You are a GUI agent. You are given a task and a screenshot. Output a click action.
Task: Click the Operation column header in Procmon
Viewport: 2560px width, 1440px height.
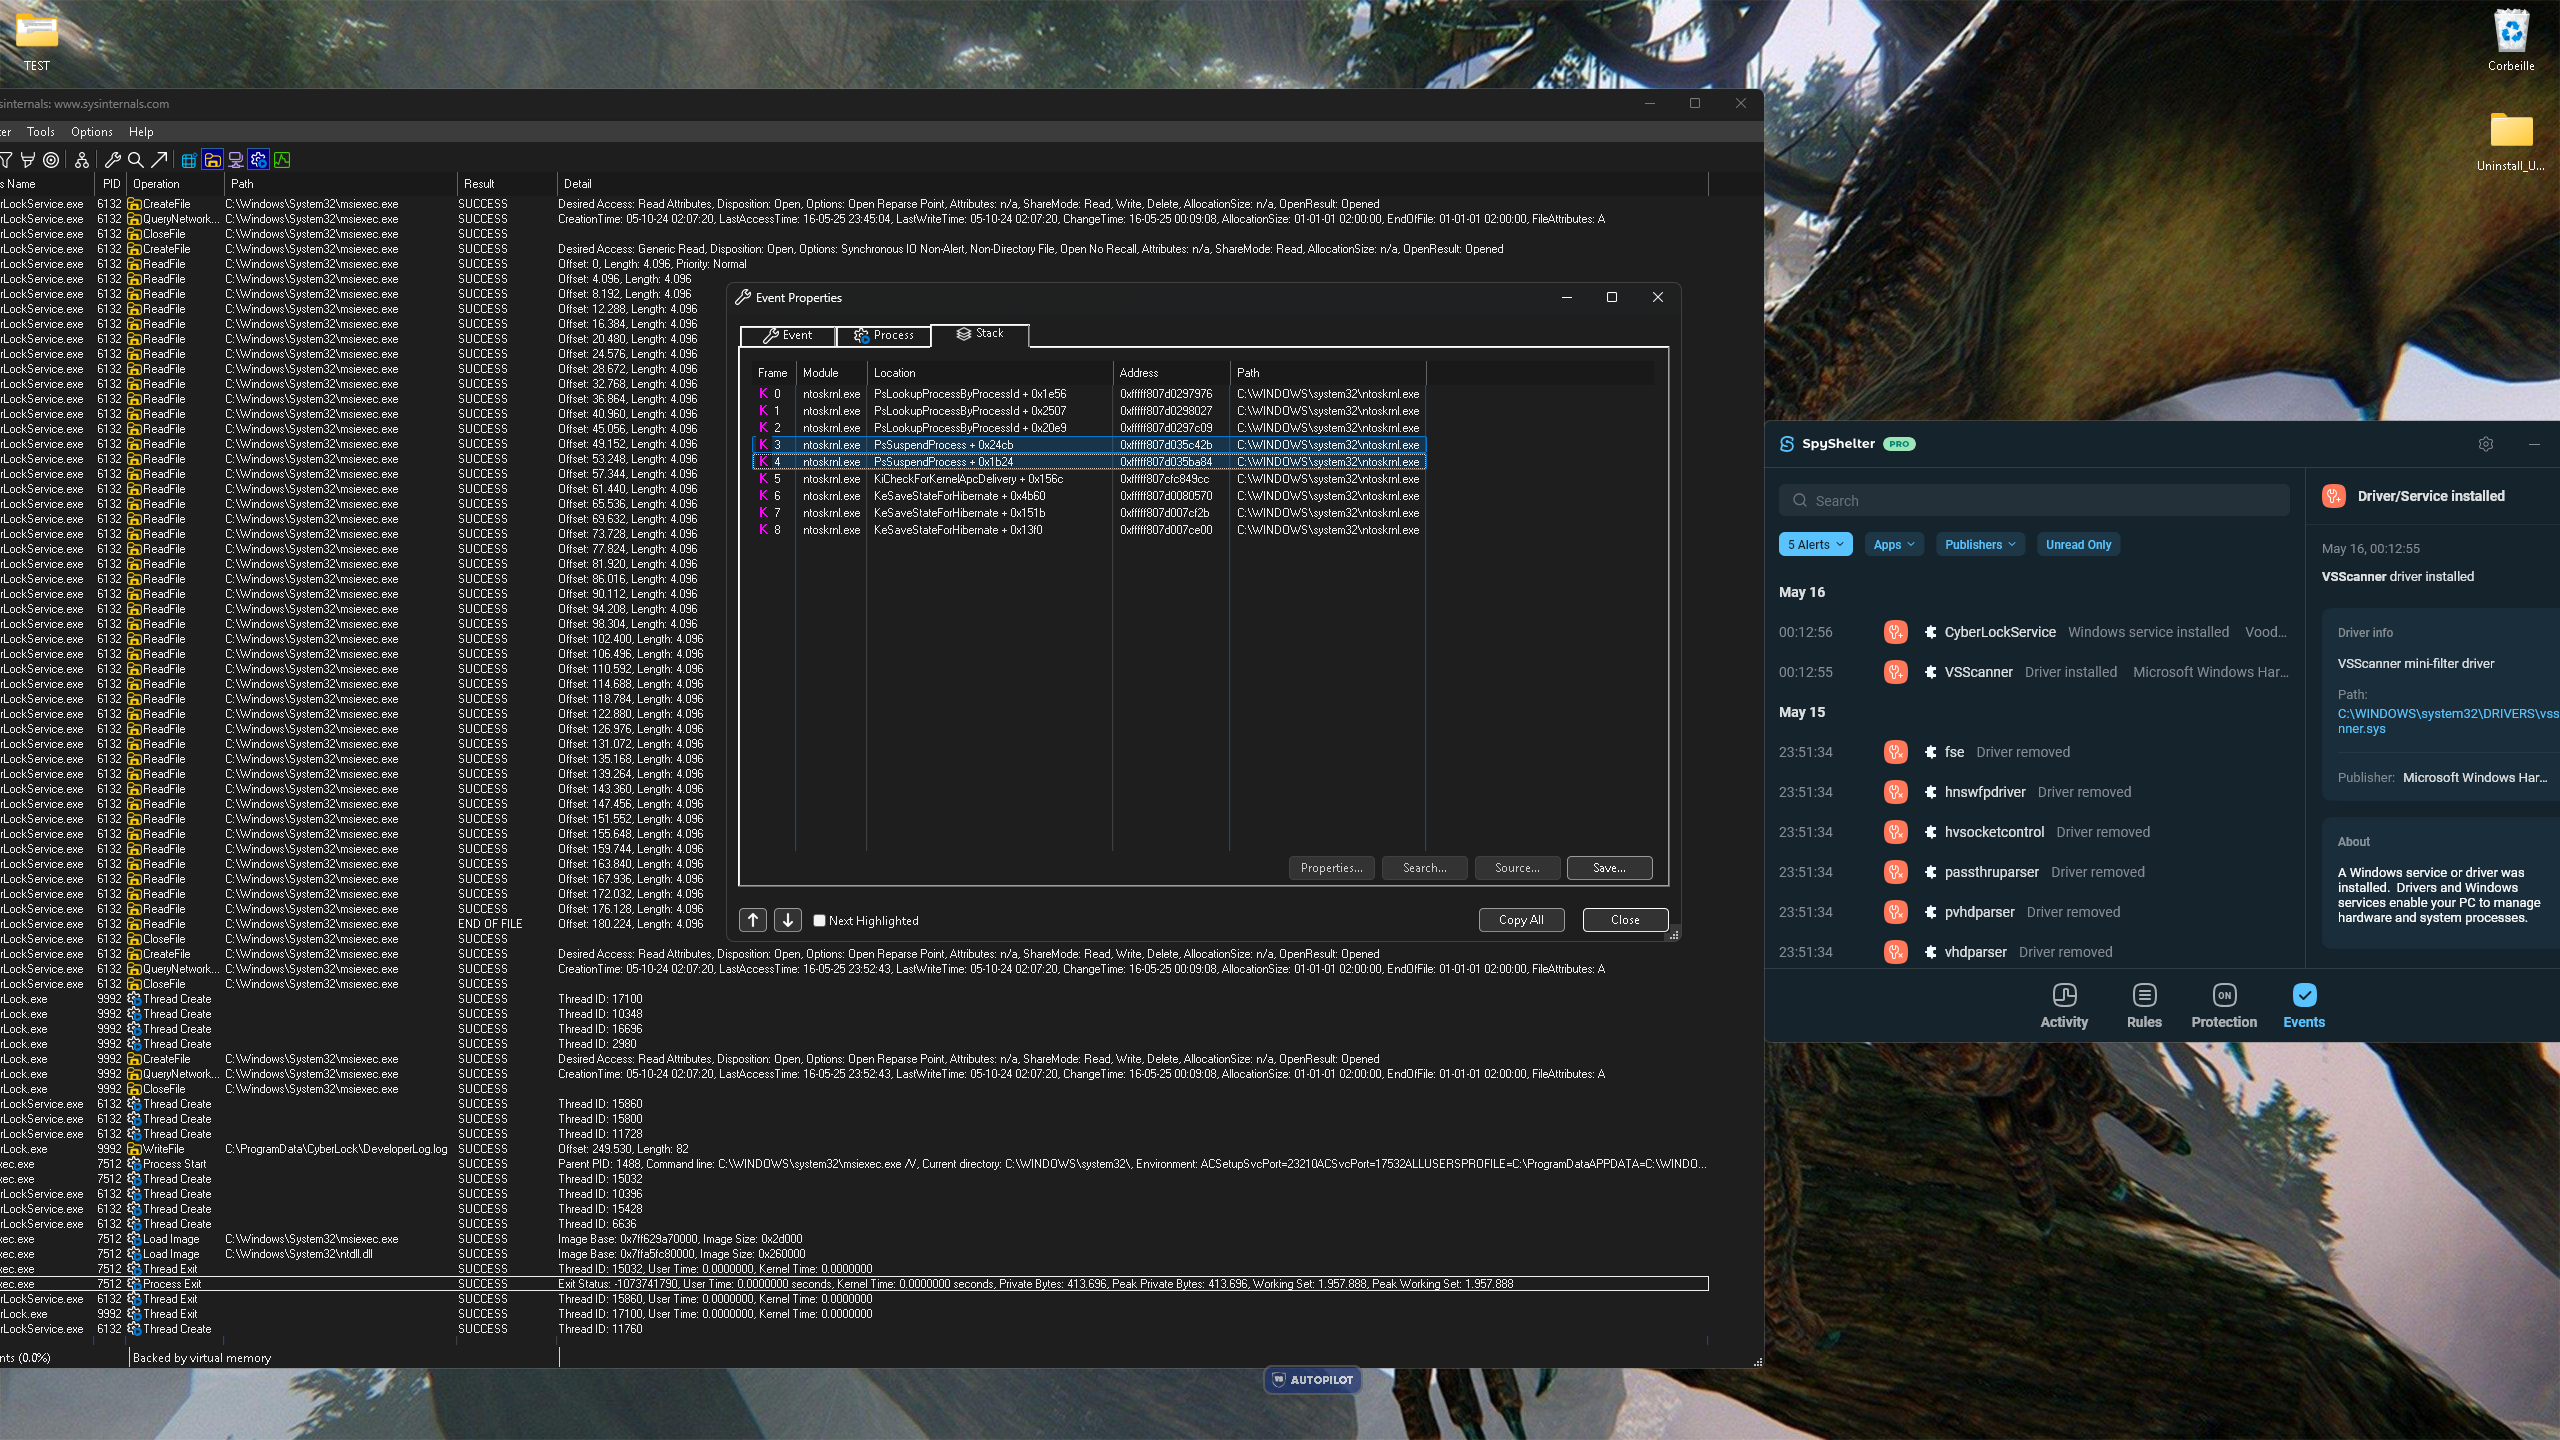click(176, 184)
